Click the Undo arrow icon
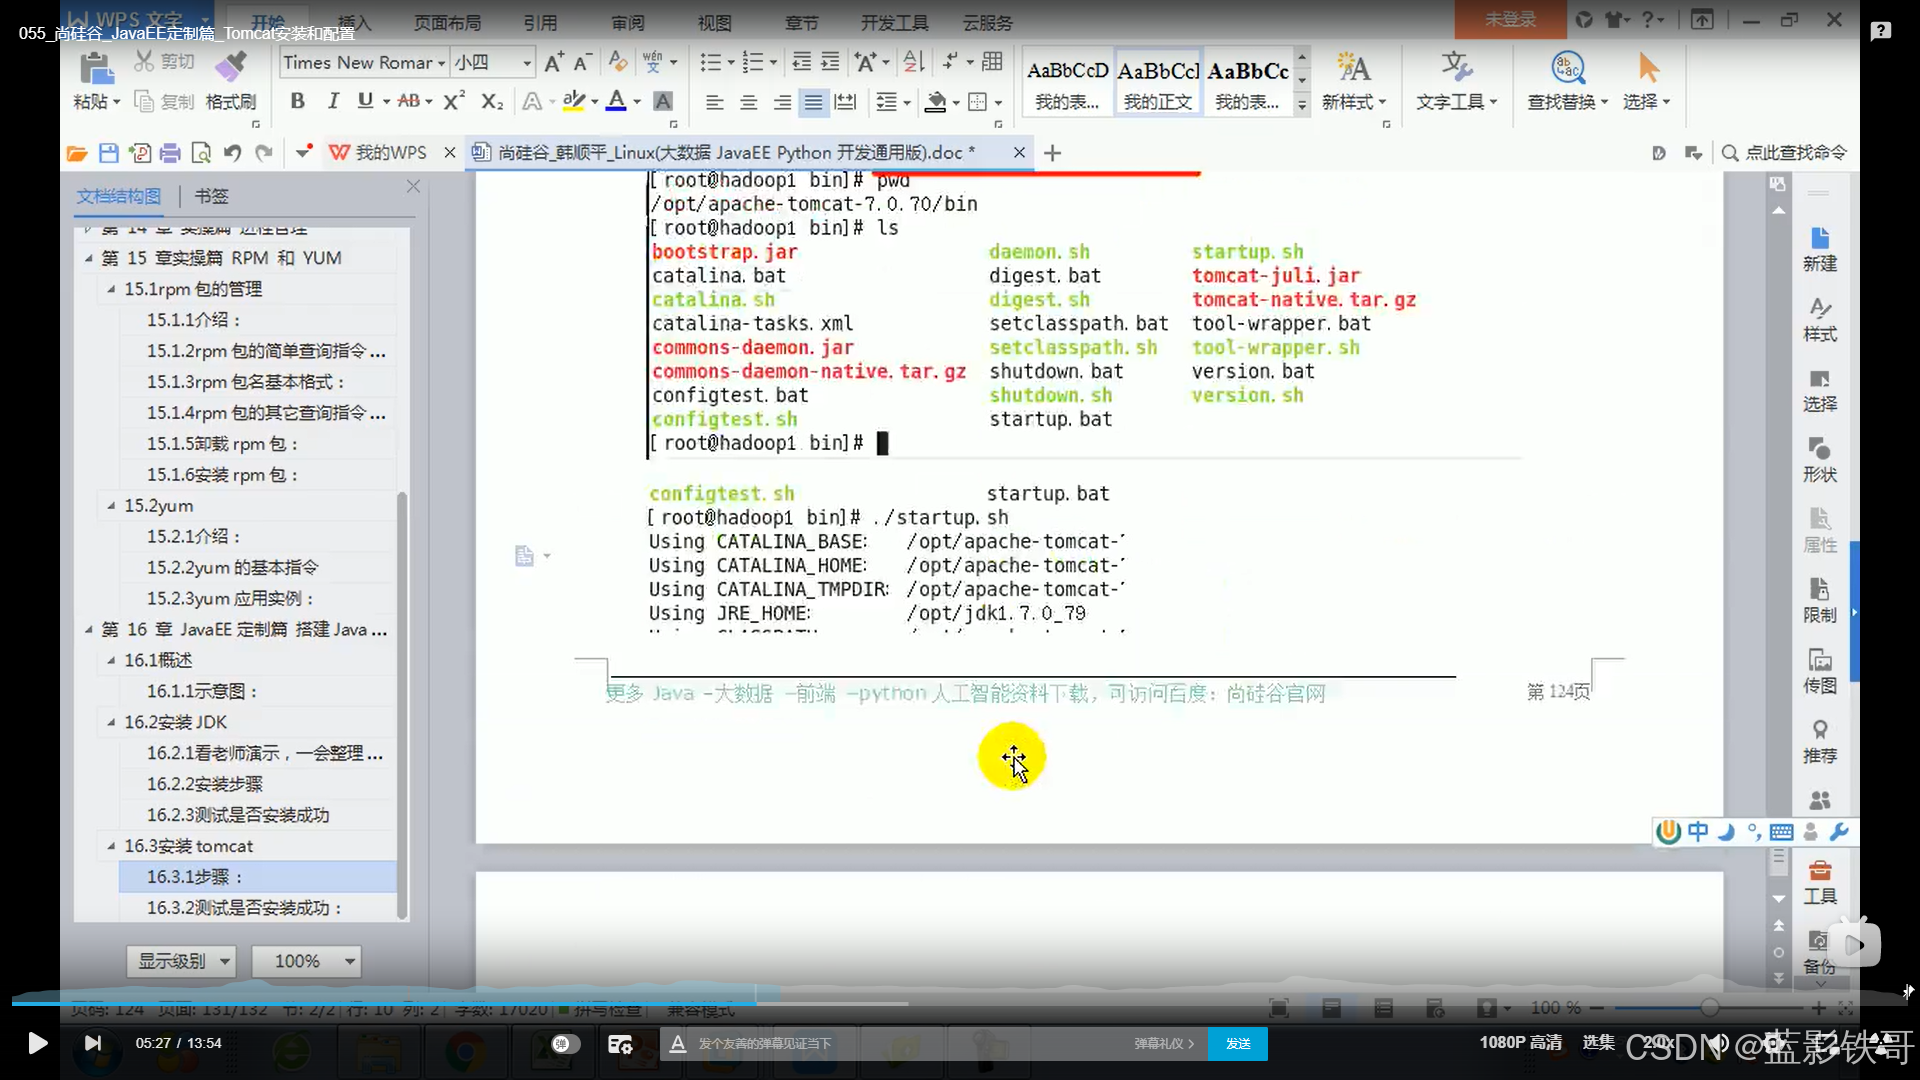This screenshot has height=1080, width=1920. pos(233,153)
